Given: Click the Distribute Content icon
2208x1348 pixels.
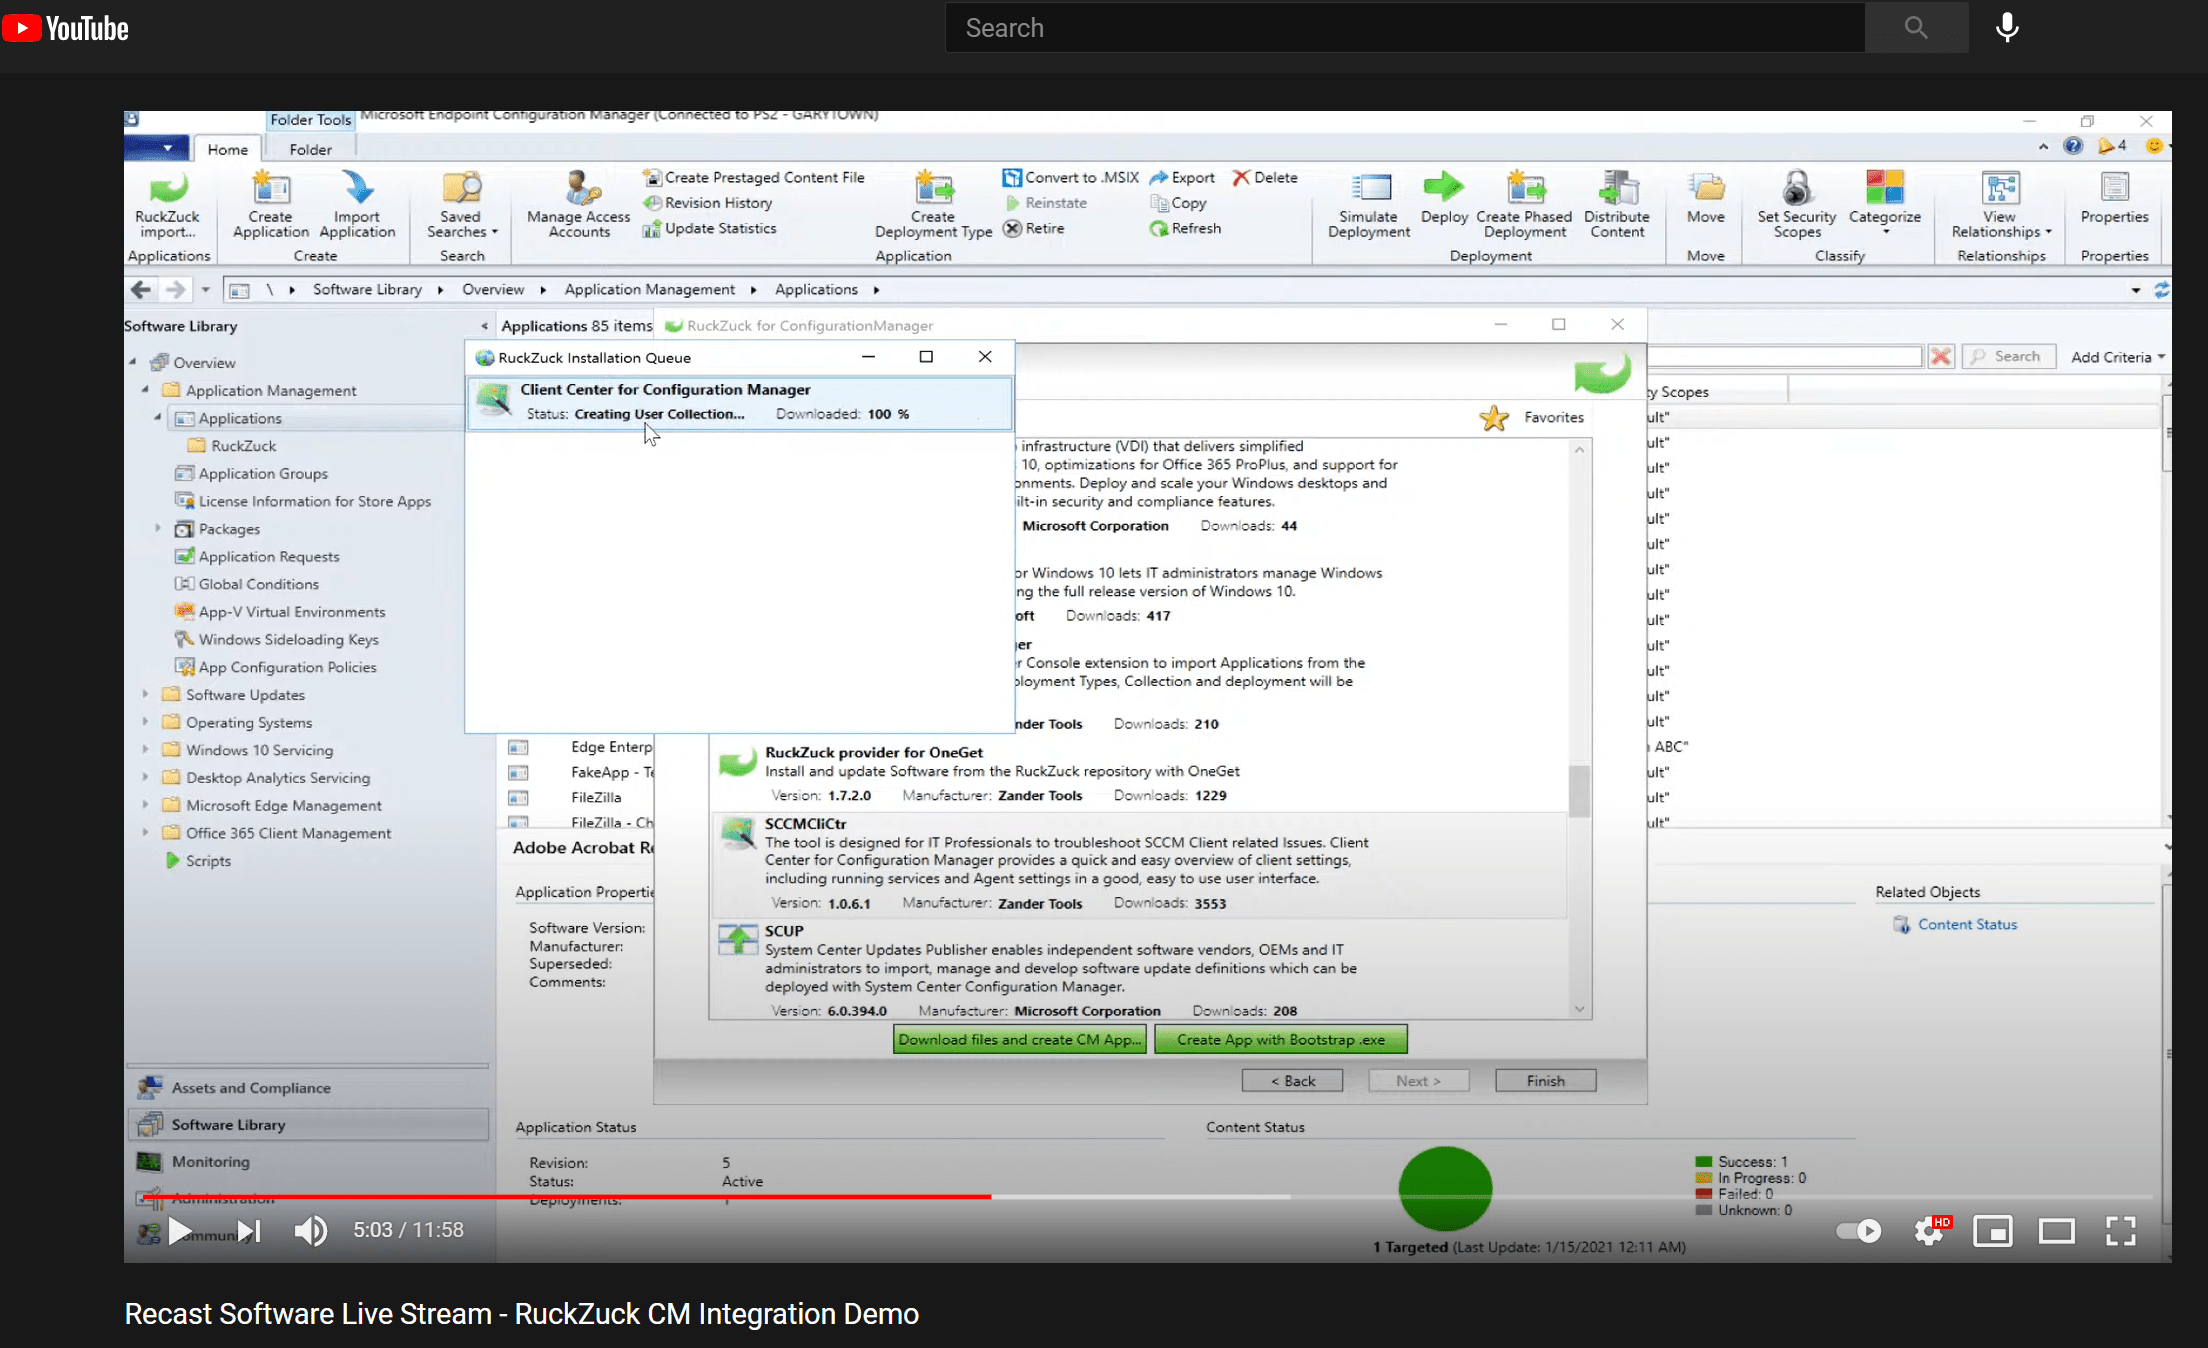Looking at the screenshot, I should point(1617,188).
